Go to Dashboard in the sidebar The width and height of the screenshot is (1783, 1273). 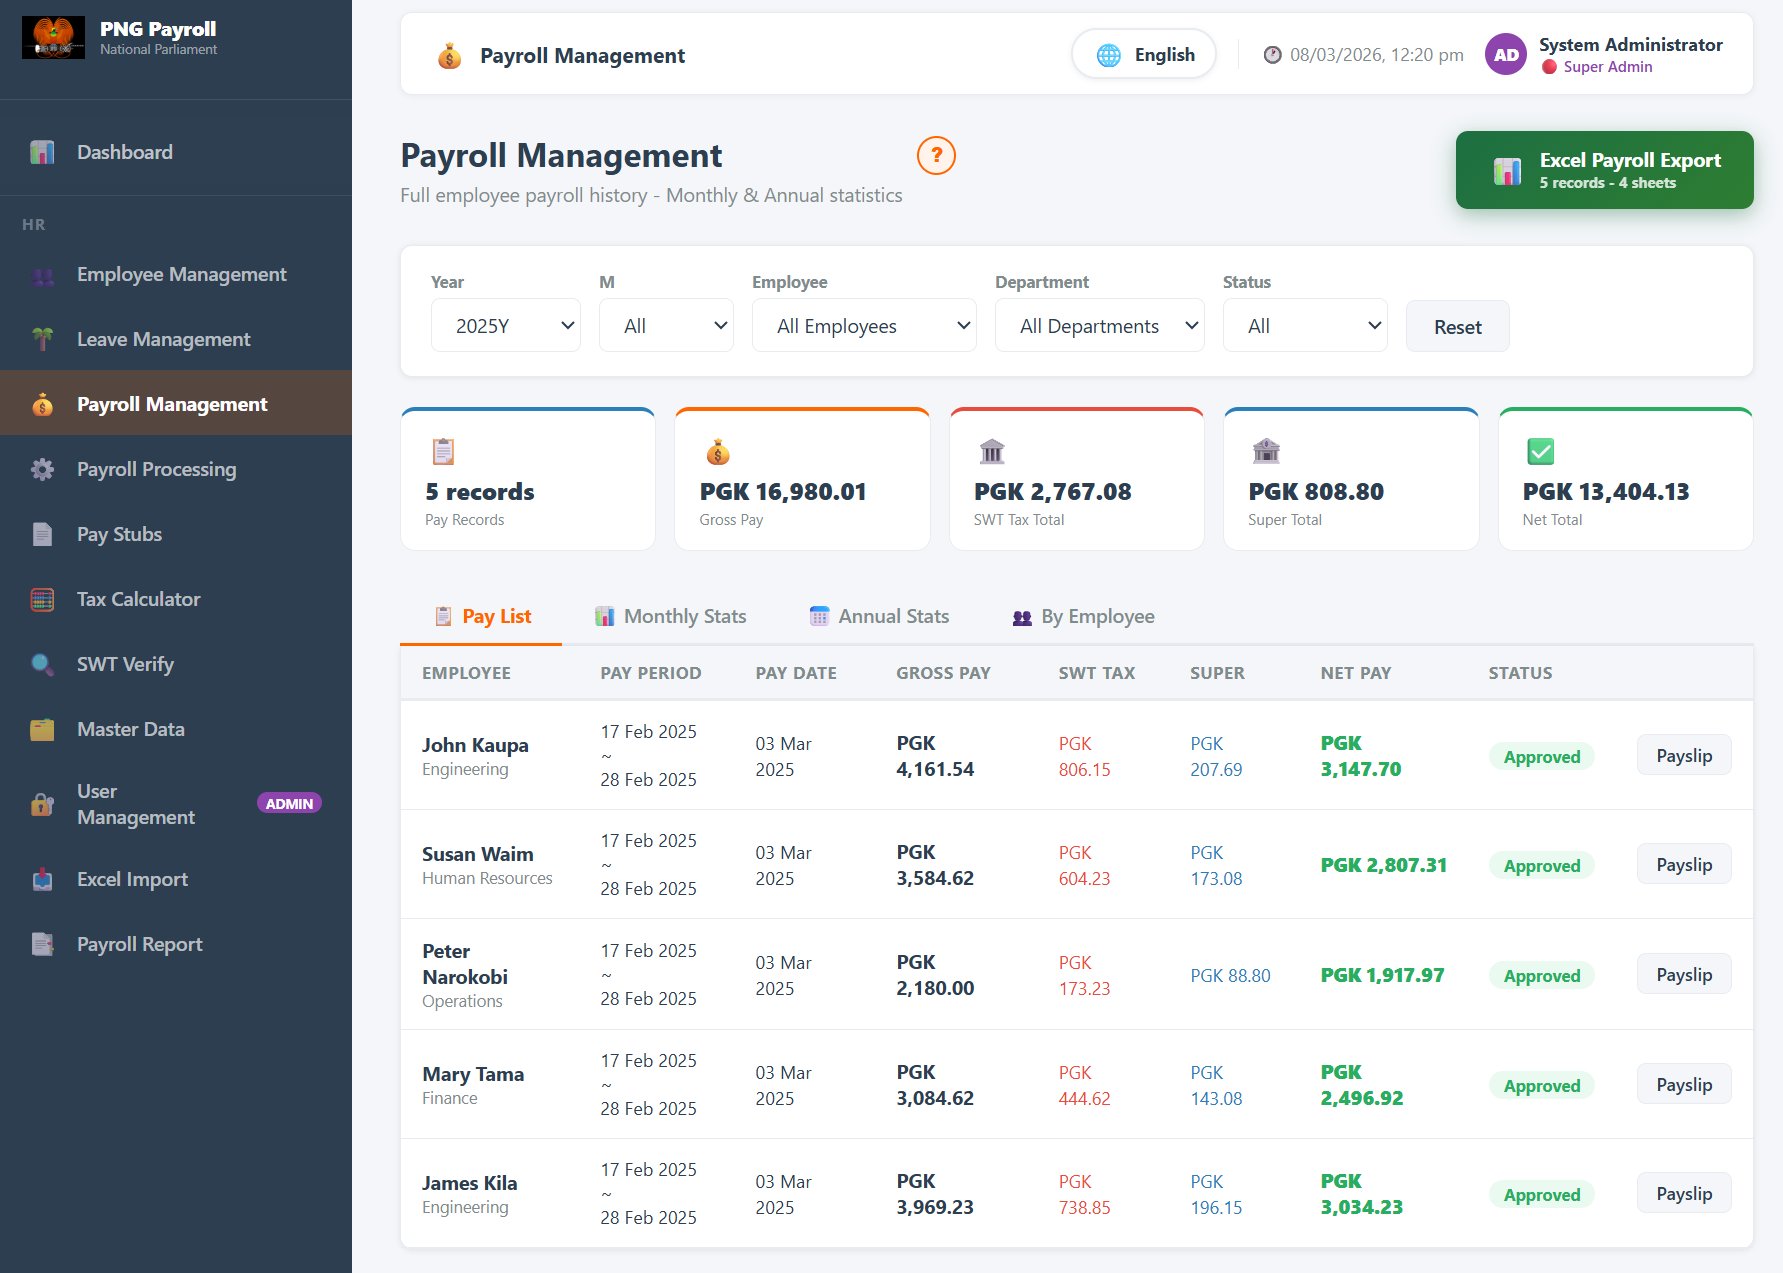[x=176, y=152]
